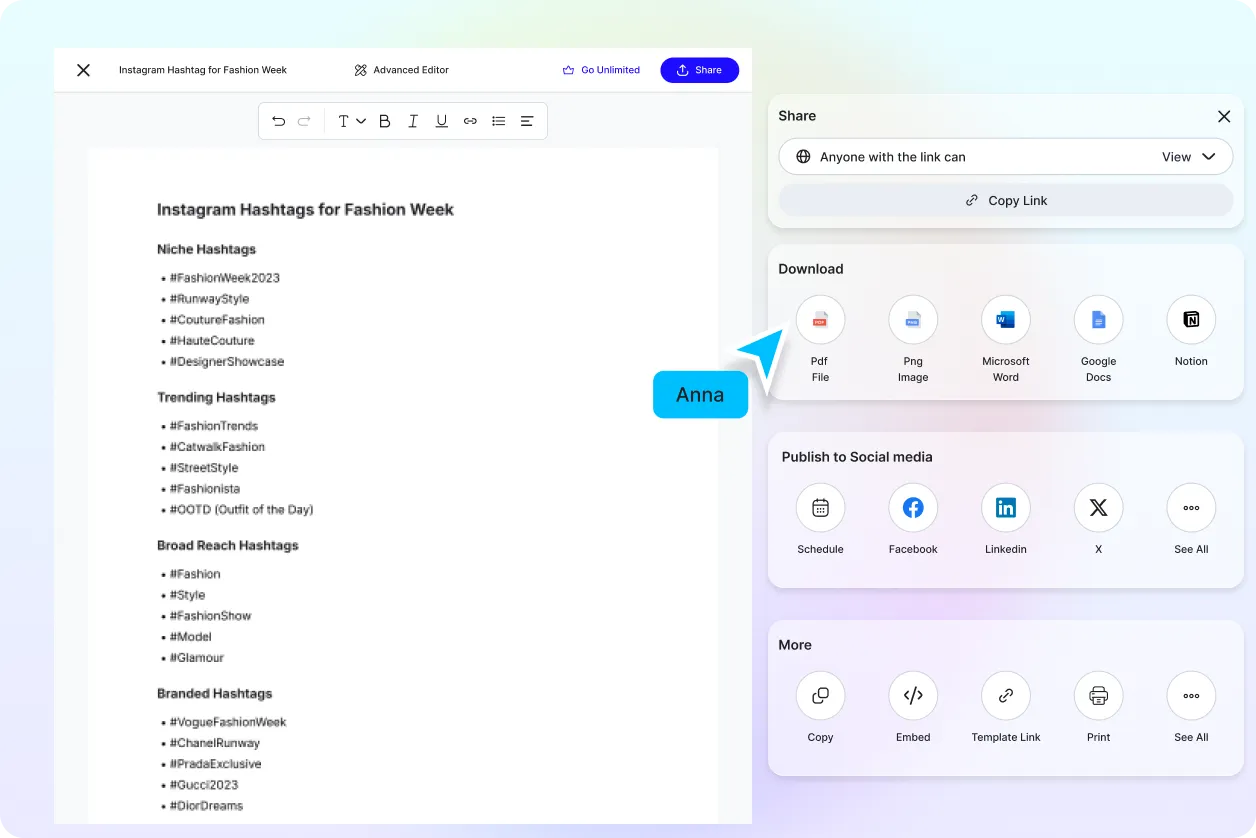Publish the document to Facebook
The image size is (1256, 838).
click(x=913, y=507)
